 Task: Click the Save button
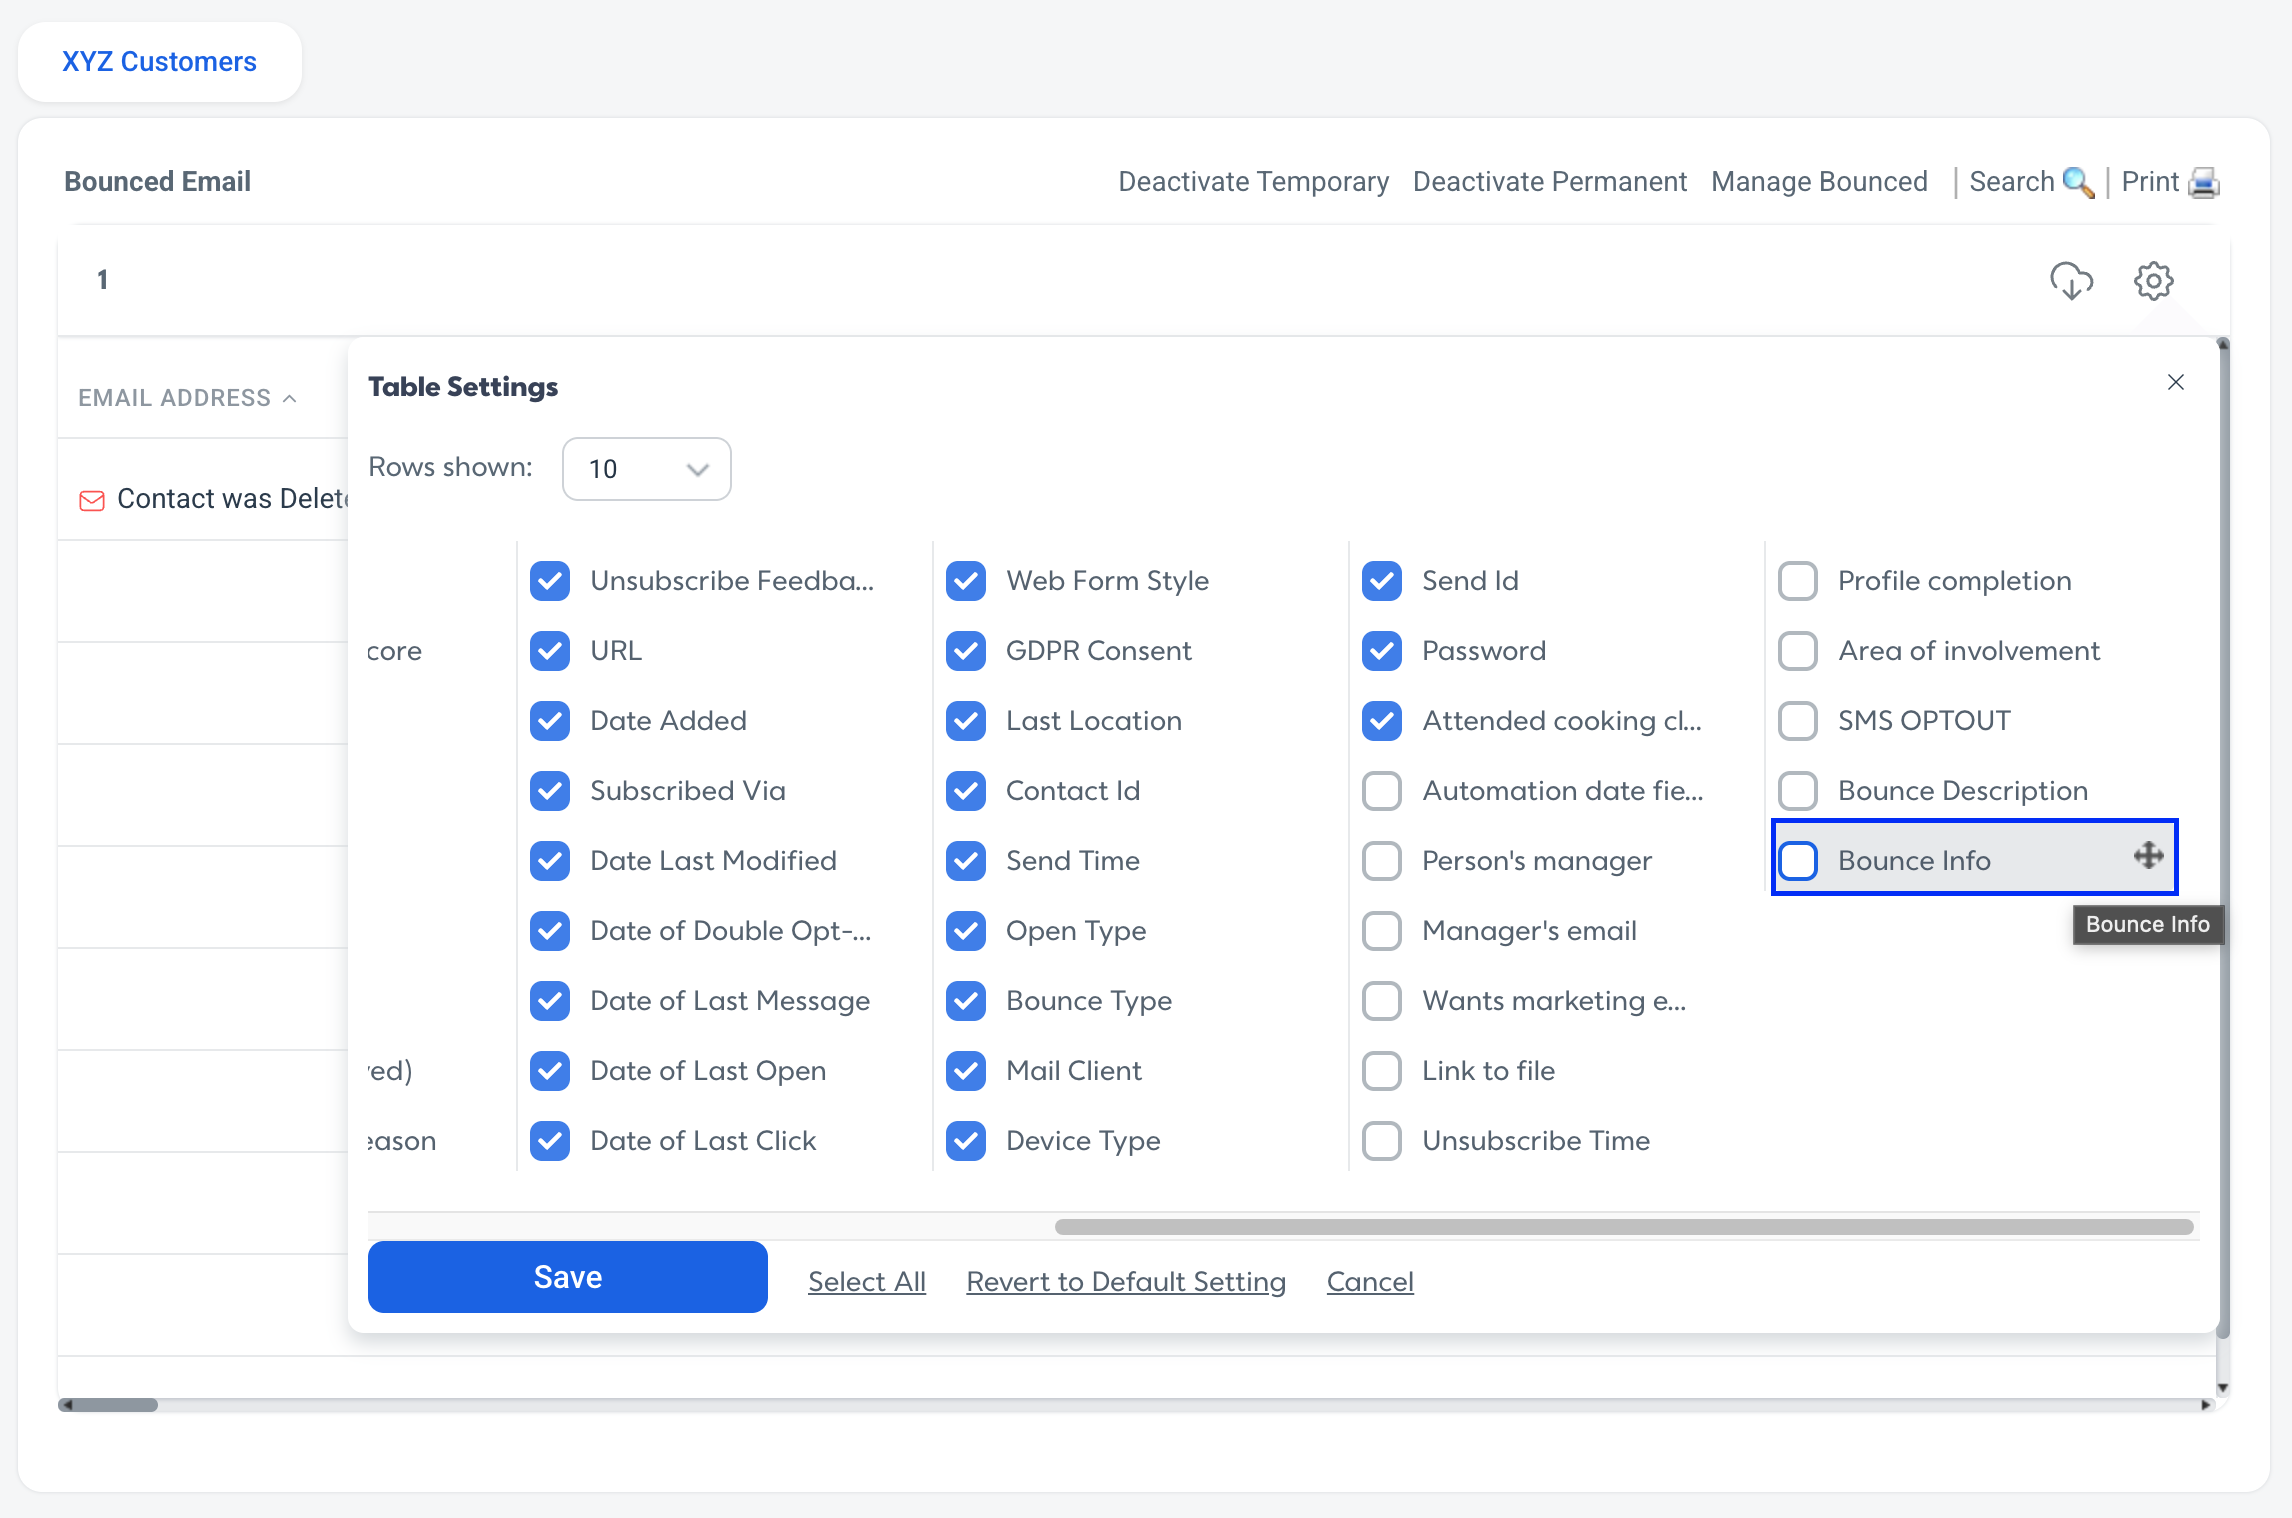pos(568,1277)
